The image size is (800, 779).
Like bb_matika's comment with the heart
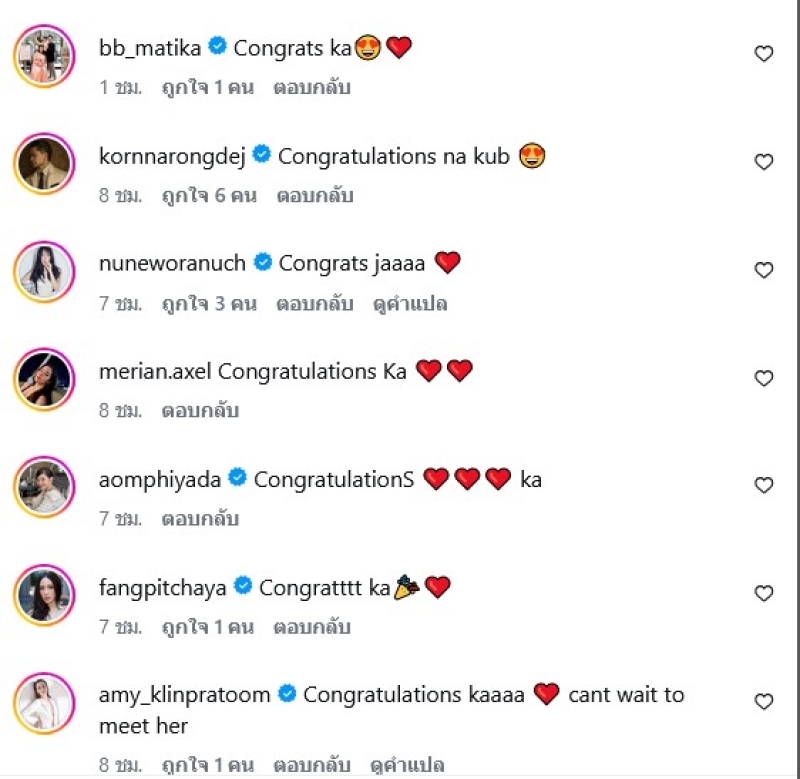[x=763, y=54]
